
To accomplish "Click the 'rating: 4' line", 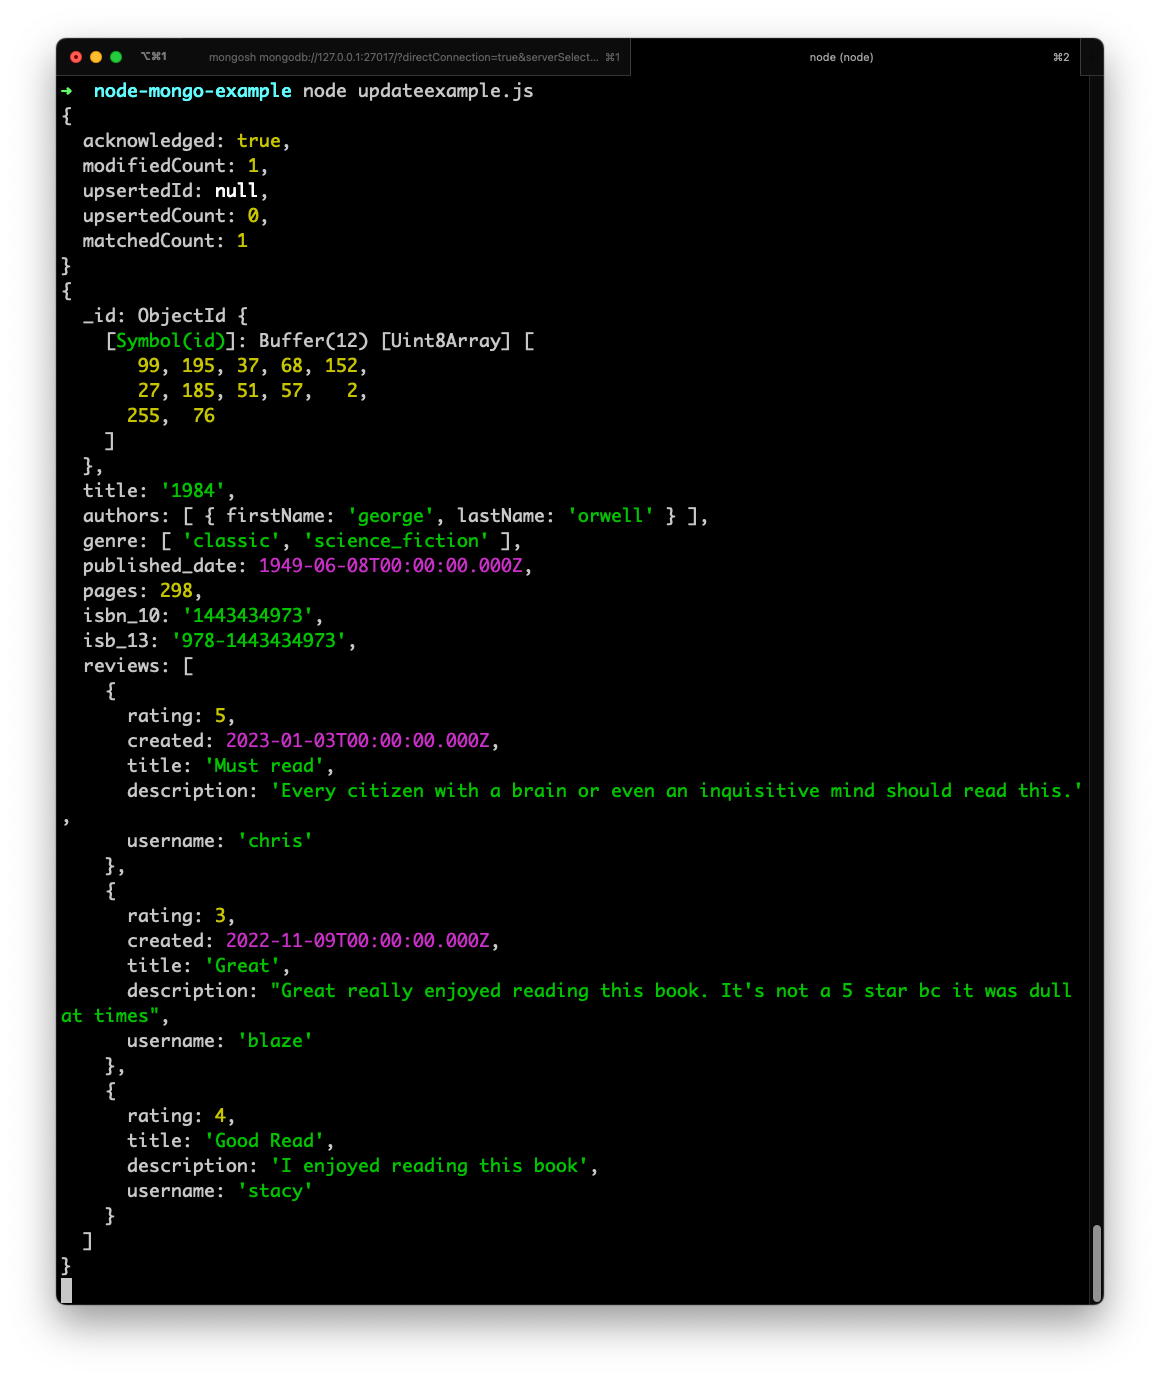I will tap(181, 1116).
